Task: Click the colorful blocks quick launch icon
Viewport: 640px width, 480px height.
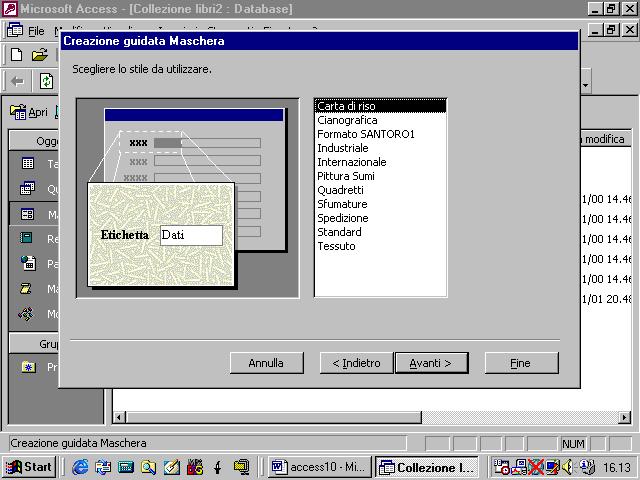Action: [x=195, y=467]
